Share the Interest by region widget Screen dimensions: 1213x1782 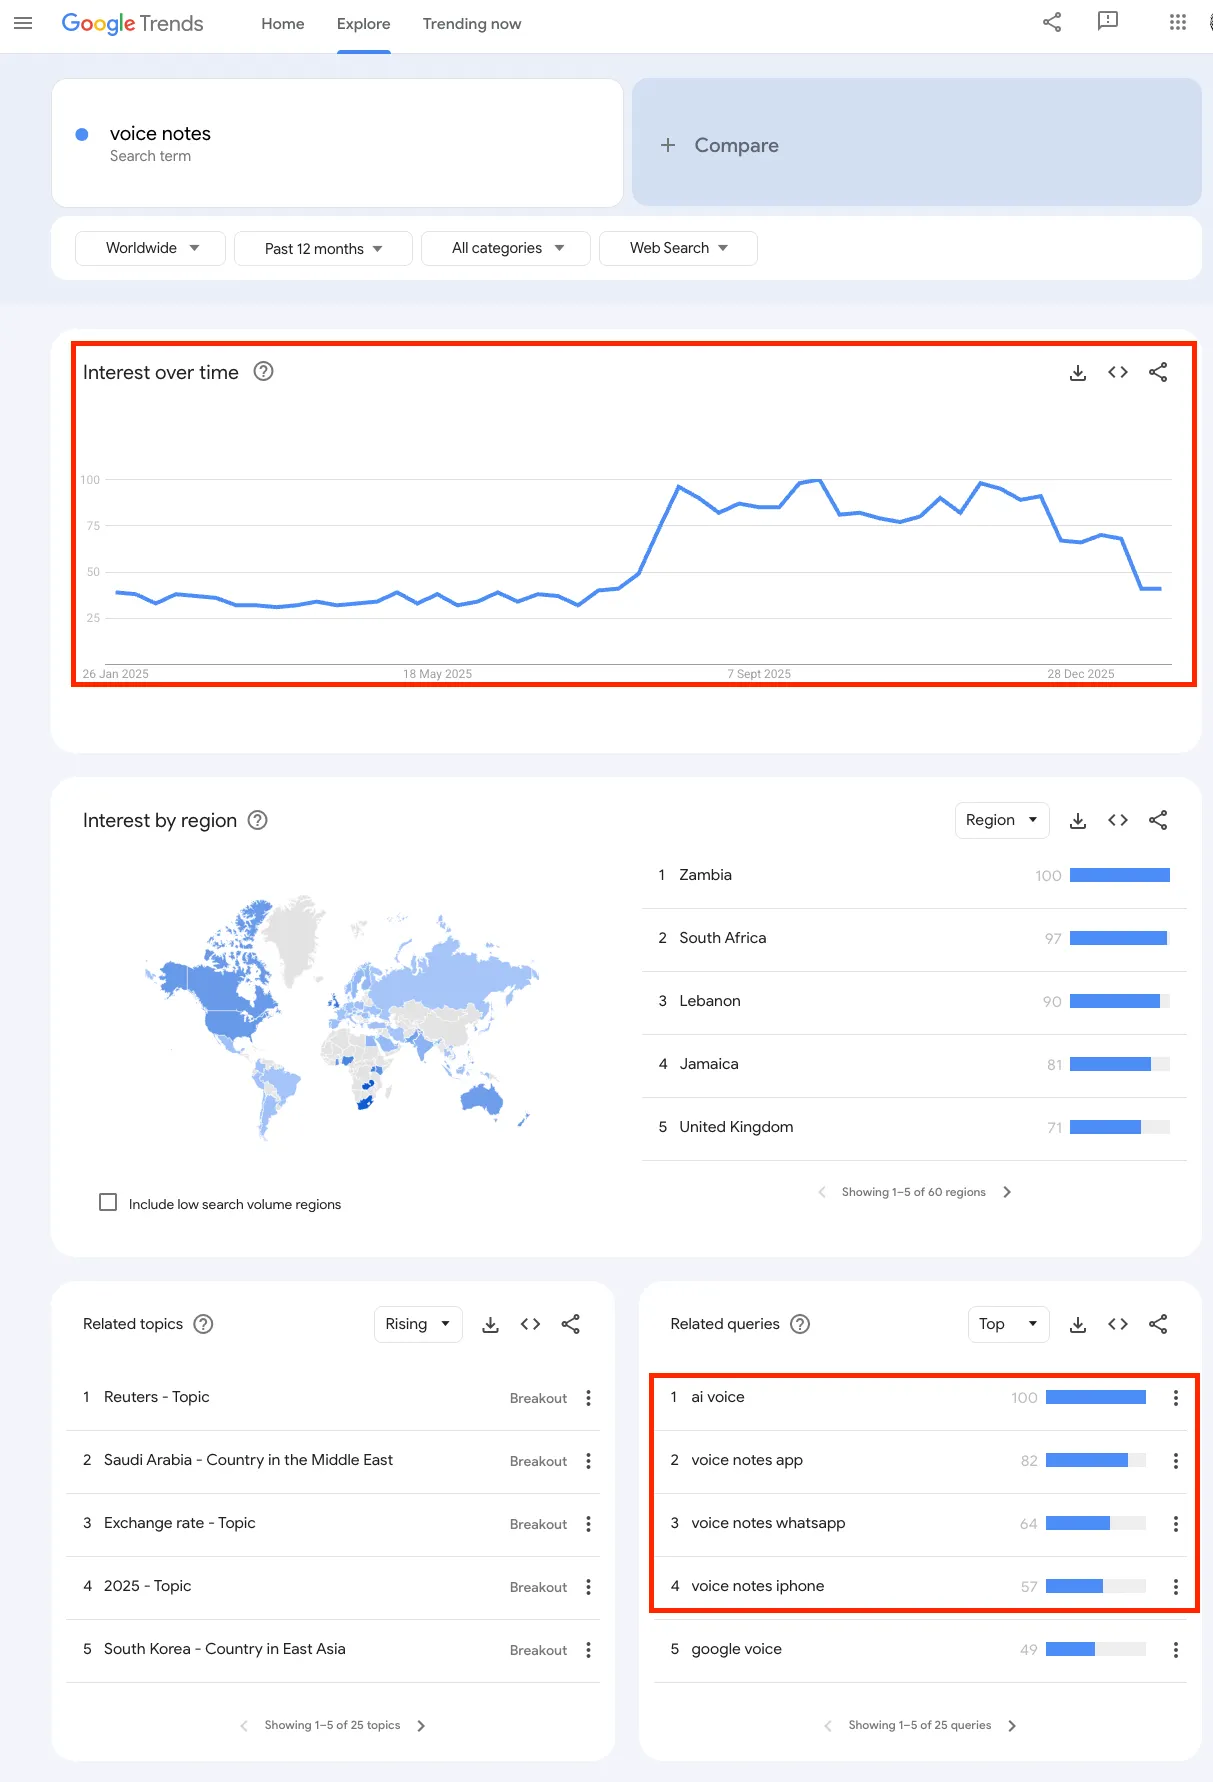tap(1158, 820)
